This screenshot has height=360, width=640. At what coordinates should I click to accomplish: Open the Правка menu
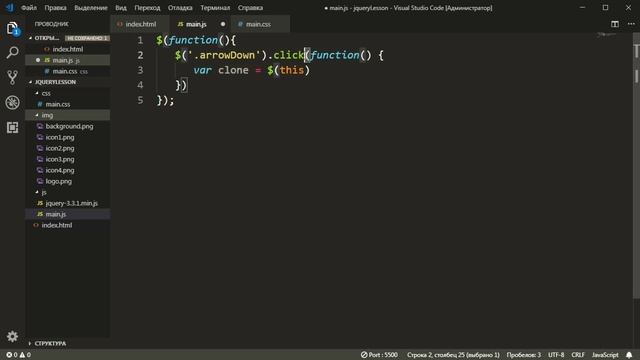click(56, 8)
